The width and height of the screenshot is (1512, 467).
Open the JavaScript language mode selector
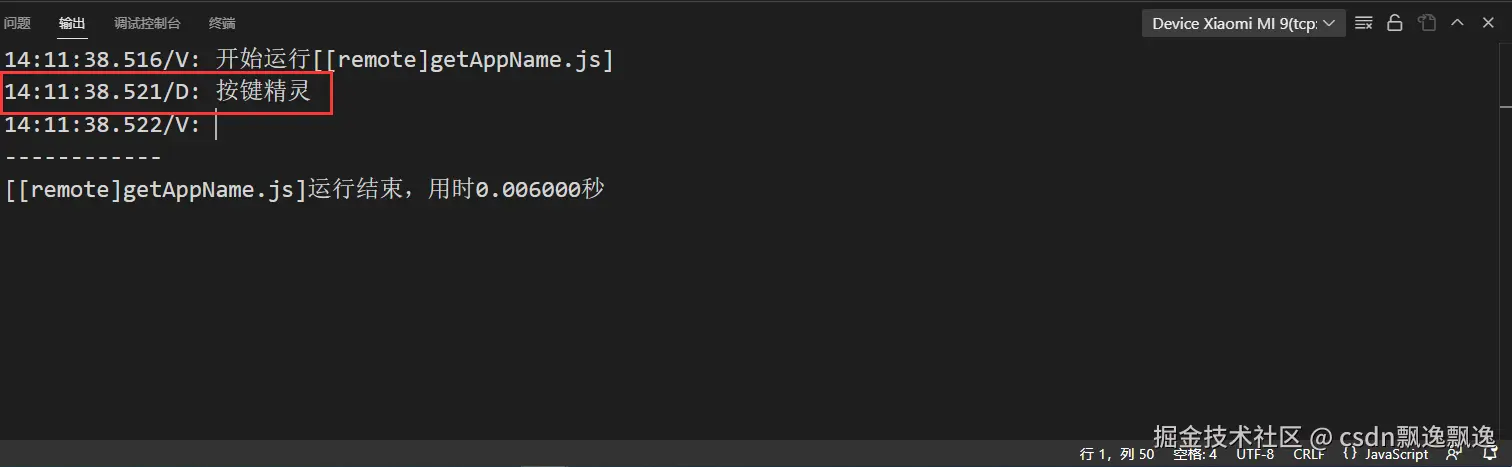click(1397, 455)
